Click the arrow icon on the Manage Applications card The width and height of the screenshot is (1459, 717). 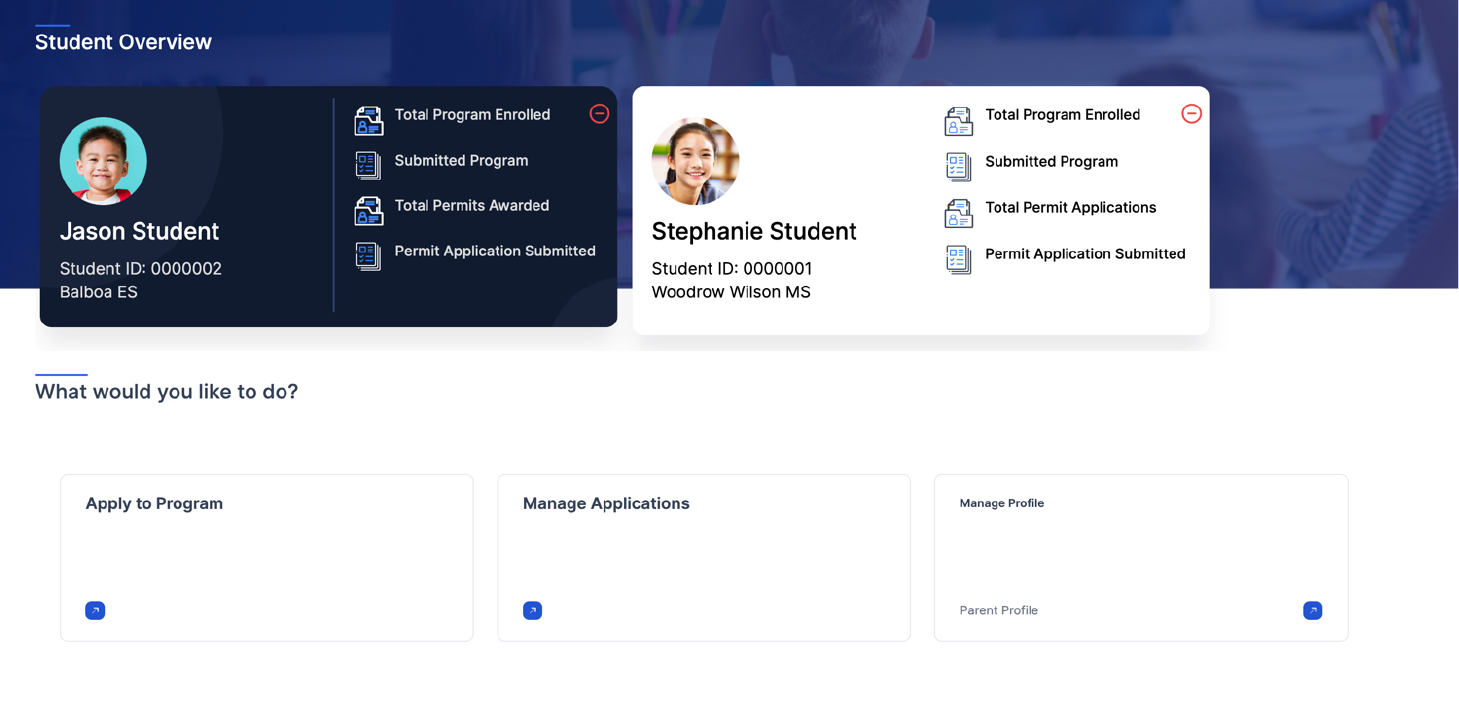tap(532, 610)
